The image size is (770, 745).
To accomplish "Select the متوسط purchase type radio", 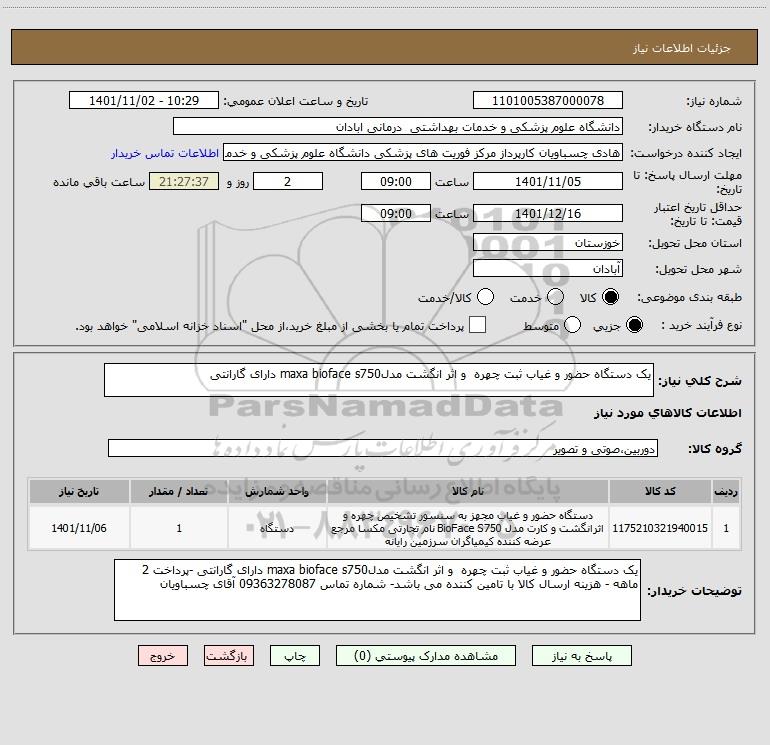I will [573, 325].
